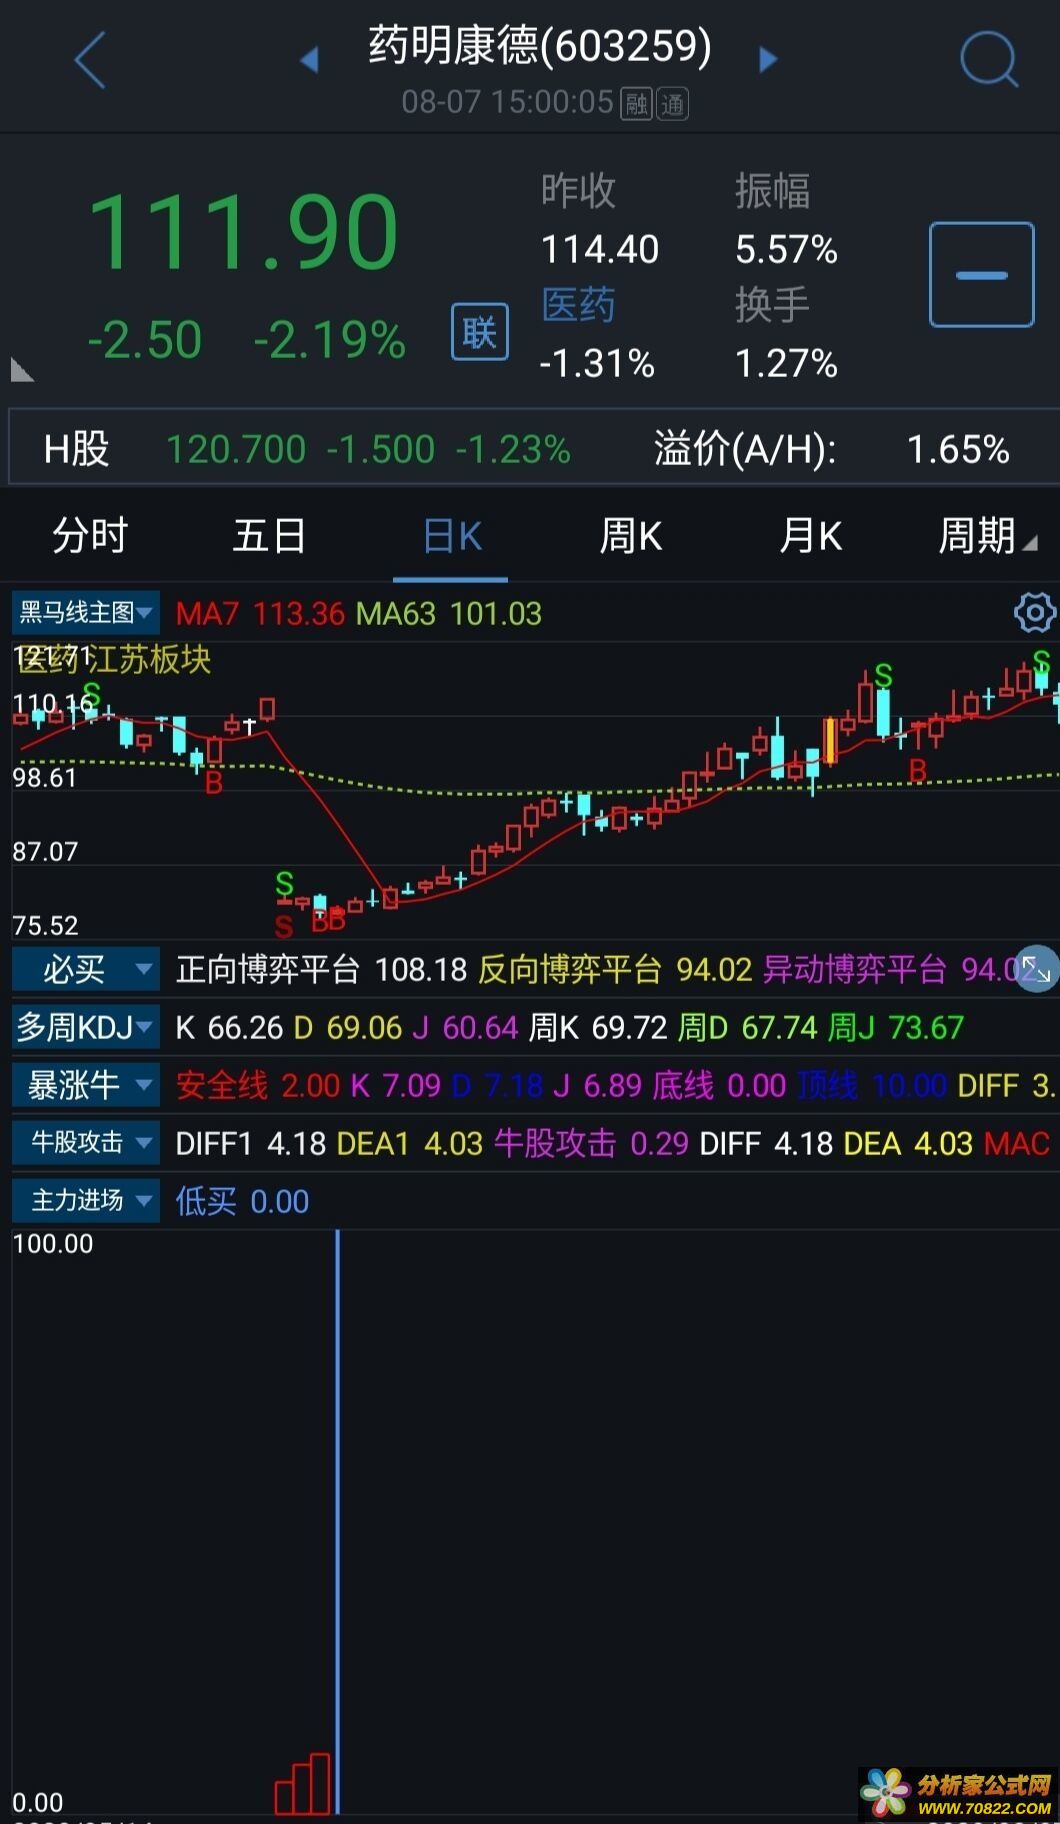Tap red bars in 主力进场 chart

(302, 1783)
